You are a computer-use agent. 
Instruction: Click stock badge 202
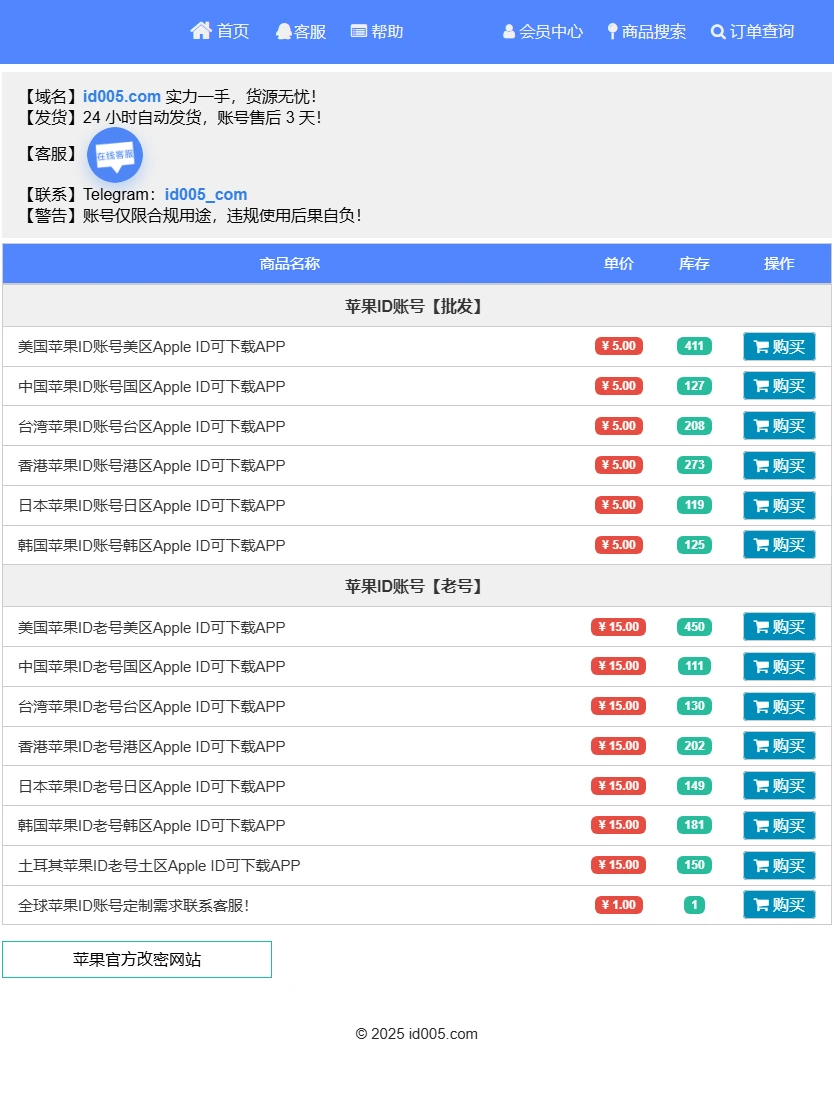click(694, 746)
